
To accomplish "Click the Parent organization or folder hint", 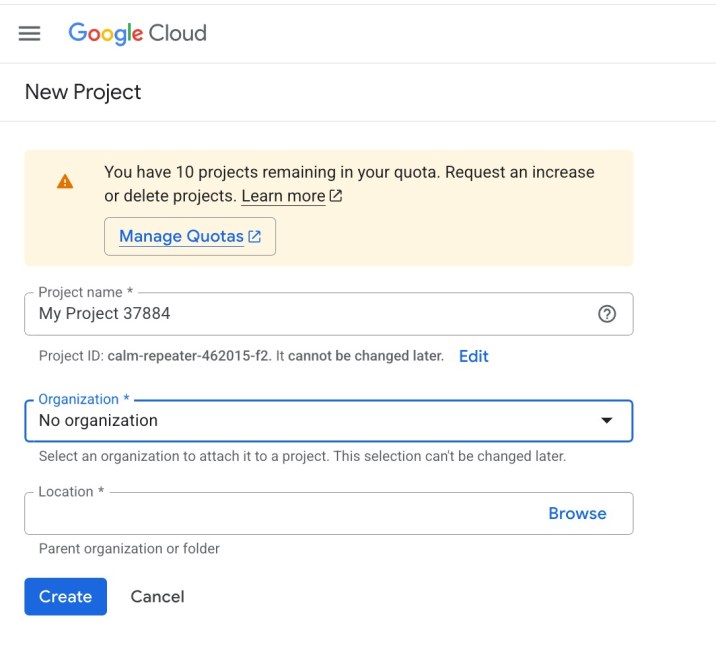I will click(x=129, y=549).
